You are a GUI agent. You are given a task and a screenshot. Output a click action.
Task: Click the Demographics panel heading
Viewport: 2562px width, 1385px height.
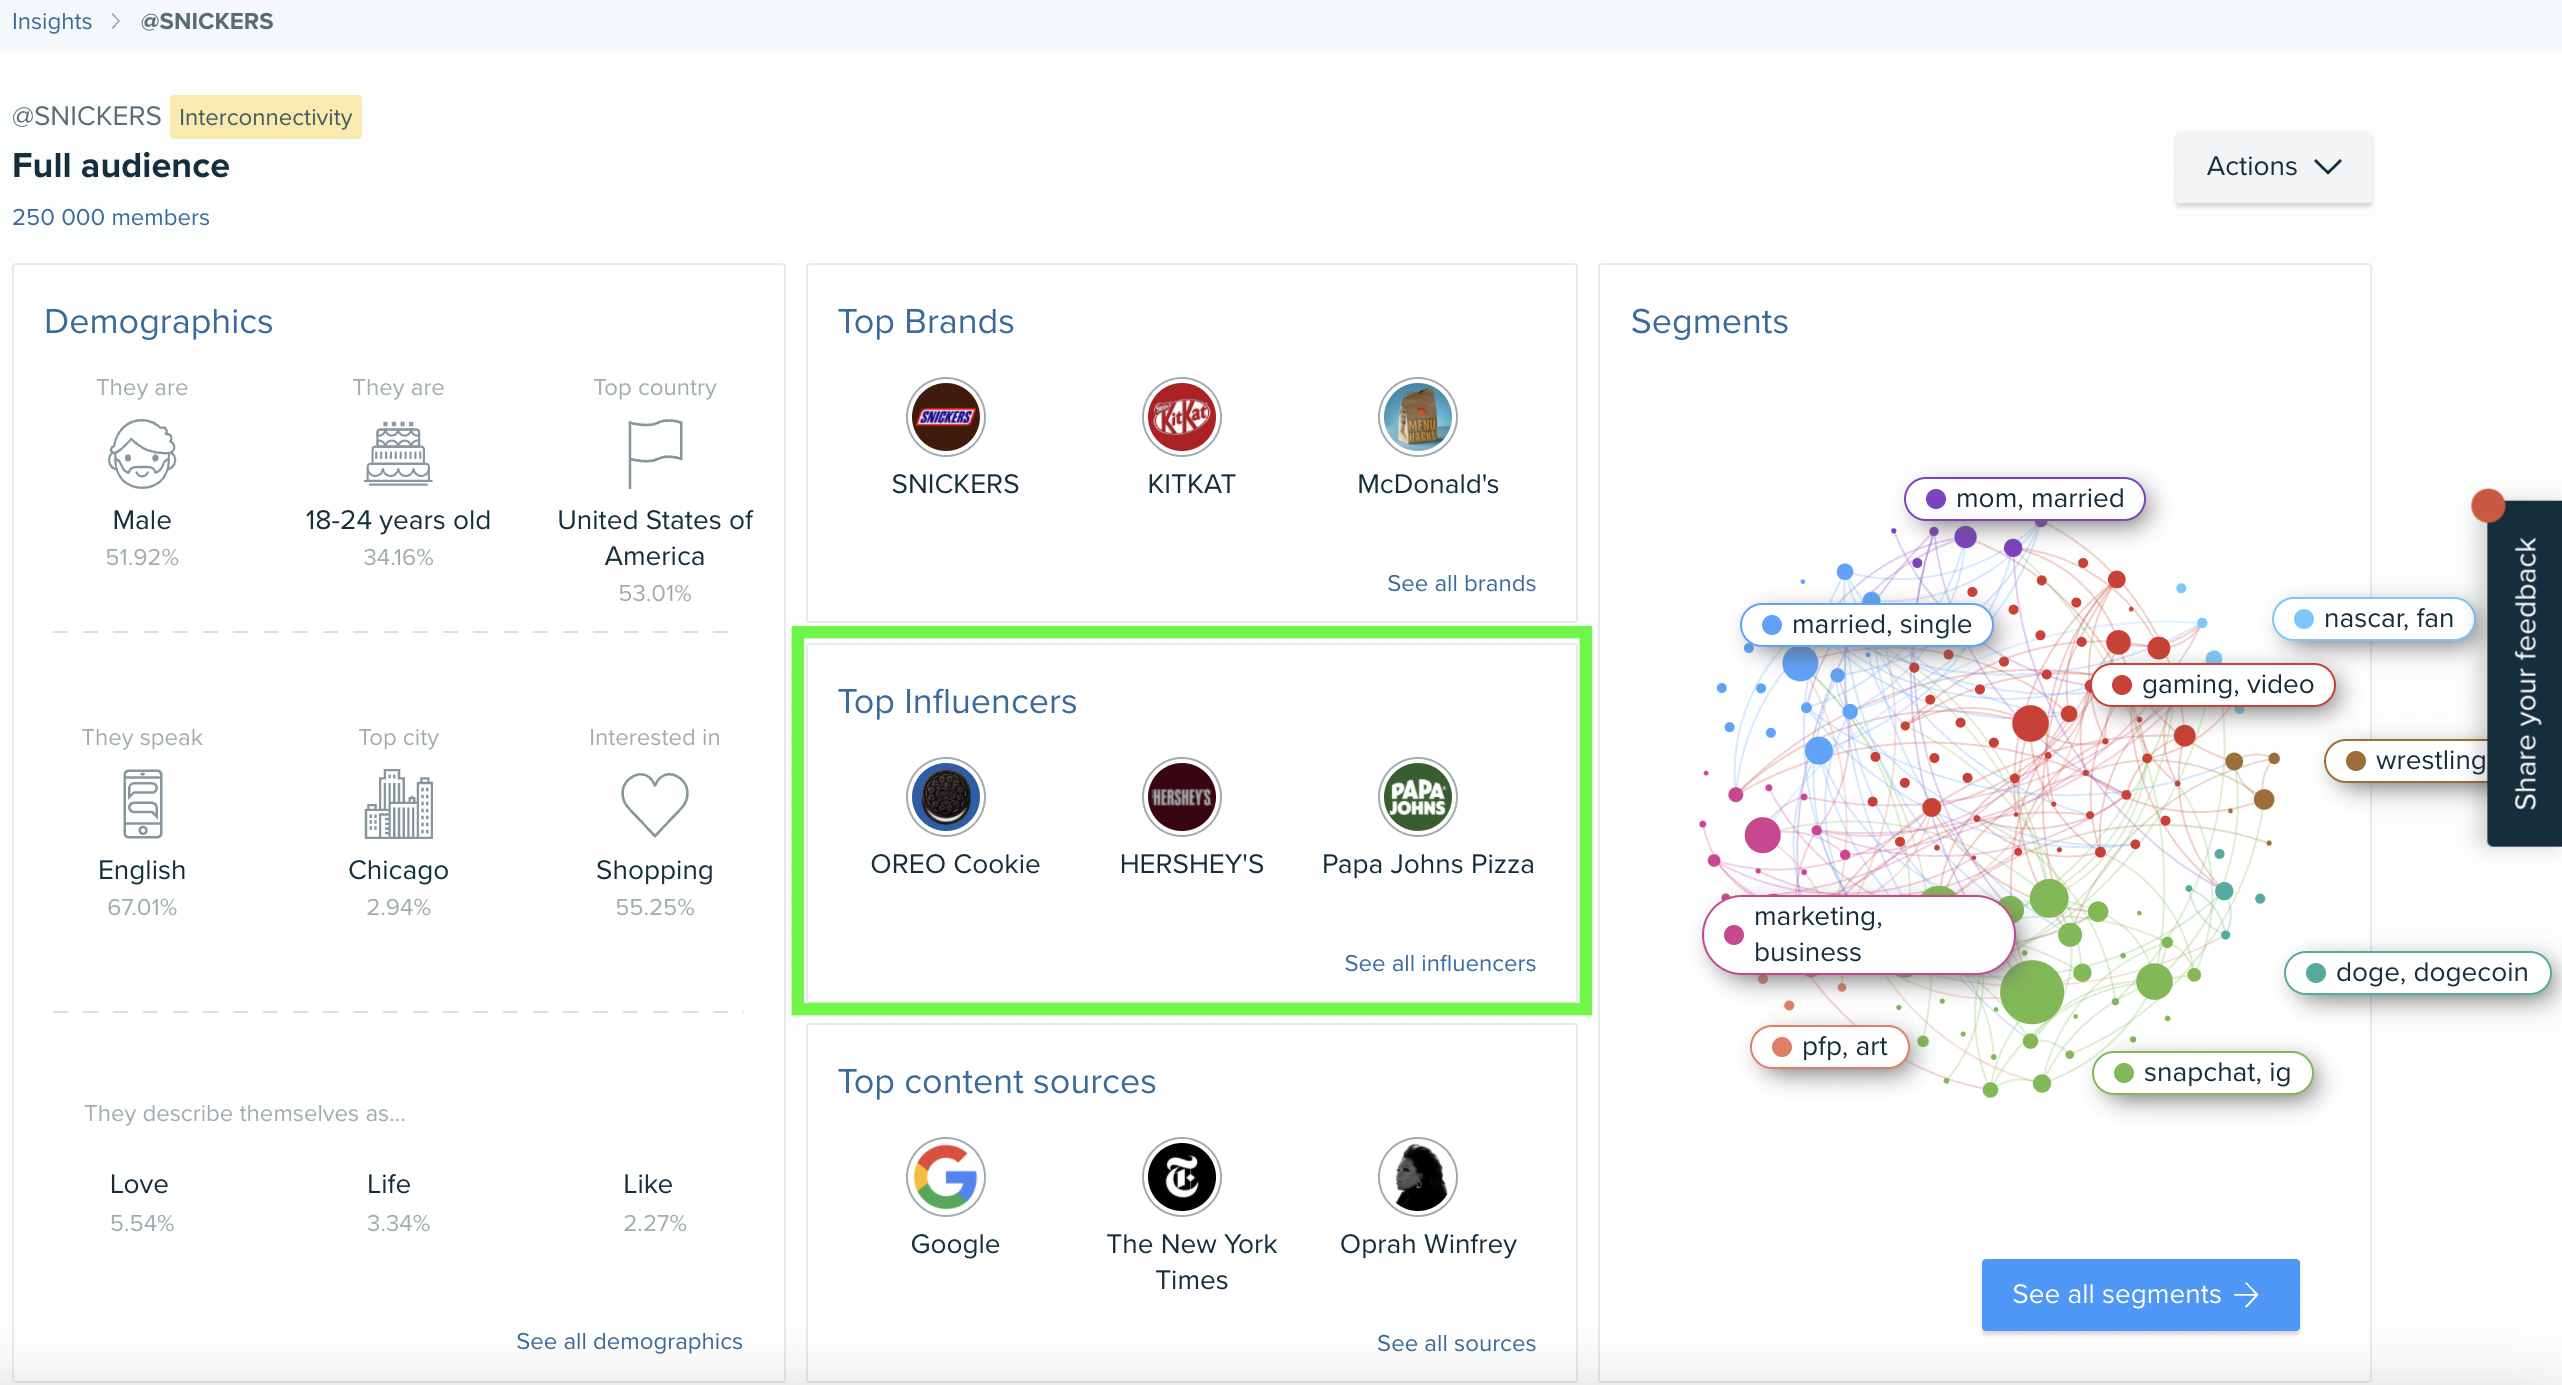tap(158, 322)
